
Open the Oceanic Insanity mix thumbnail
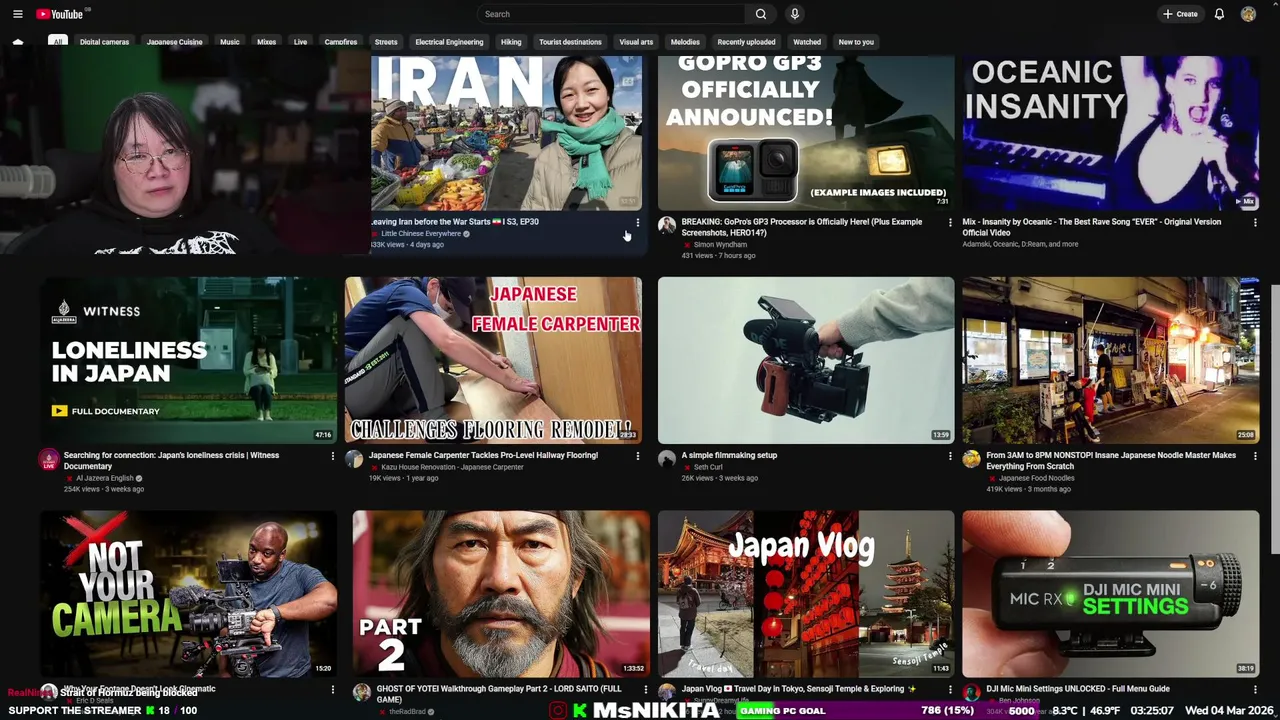click(1111, 133)
